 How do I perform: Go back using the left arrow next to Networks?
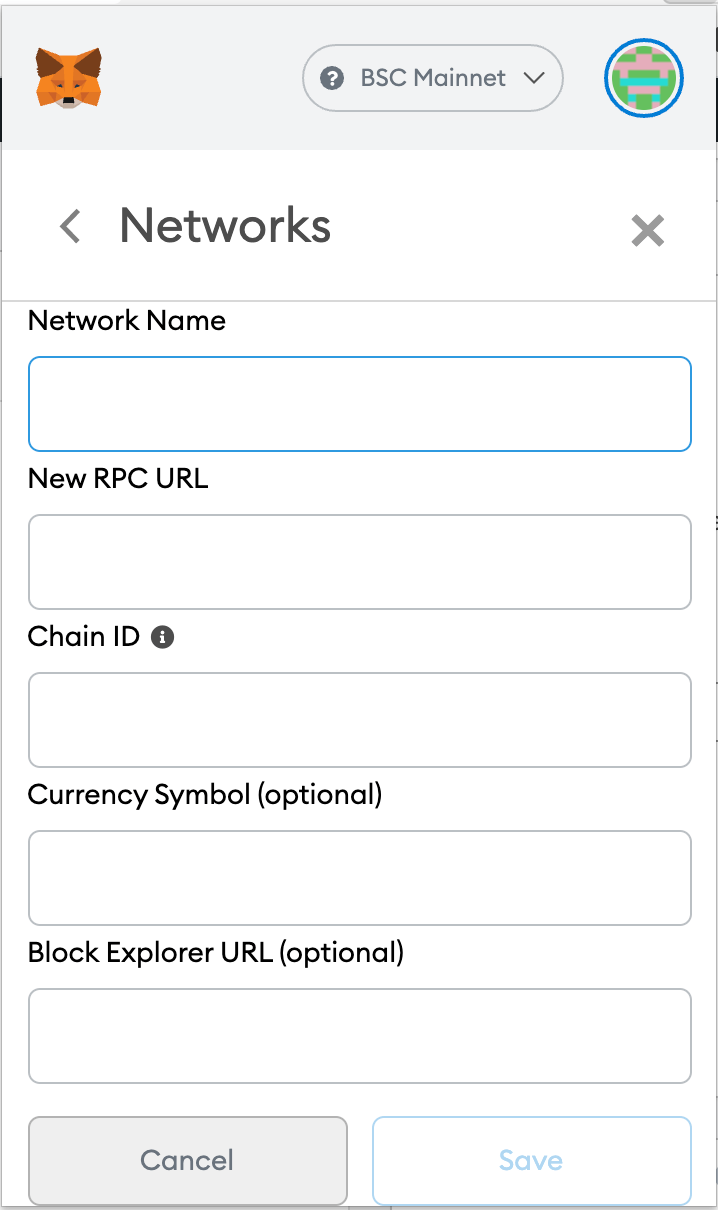coord(69,226)
